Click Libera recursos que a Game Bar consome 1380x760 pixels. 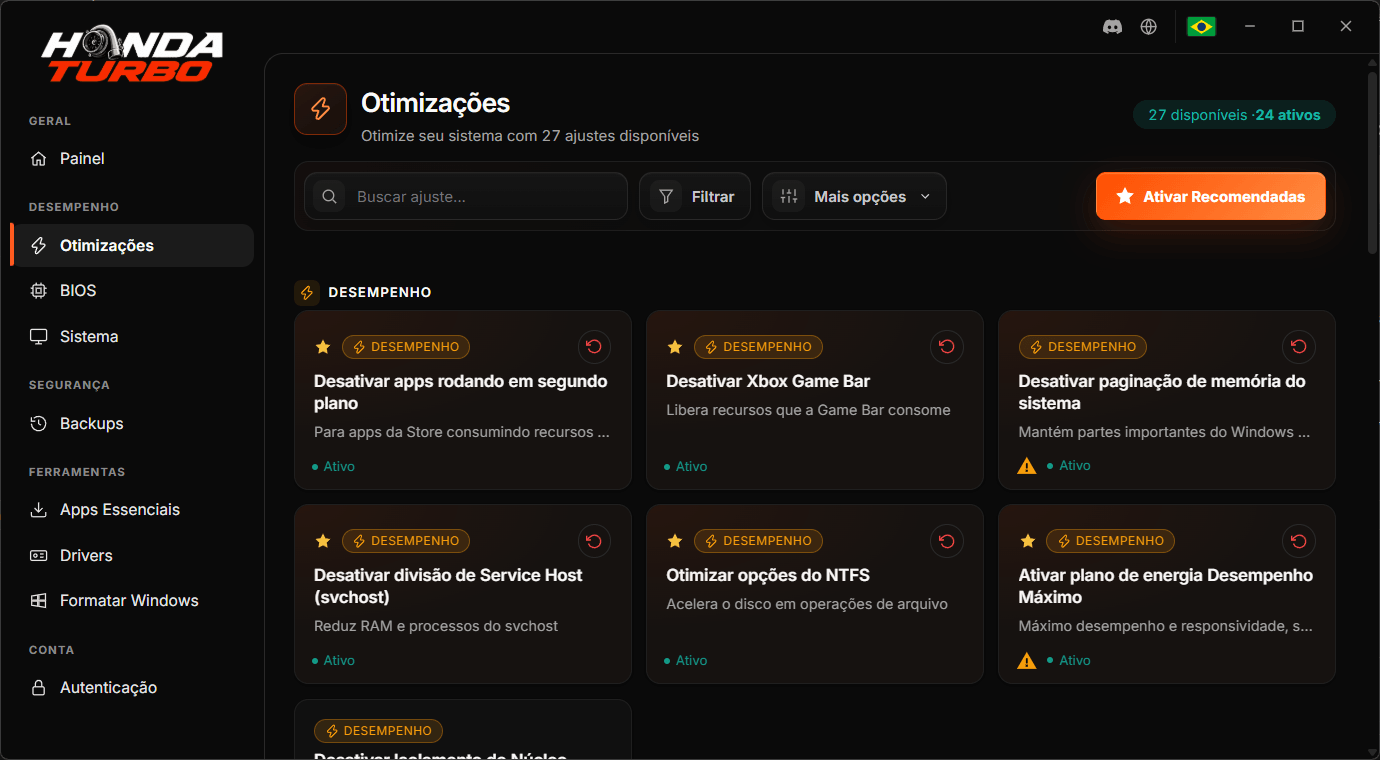tap(808, 410)
